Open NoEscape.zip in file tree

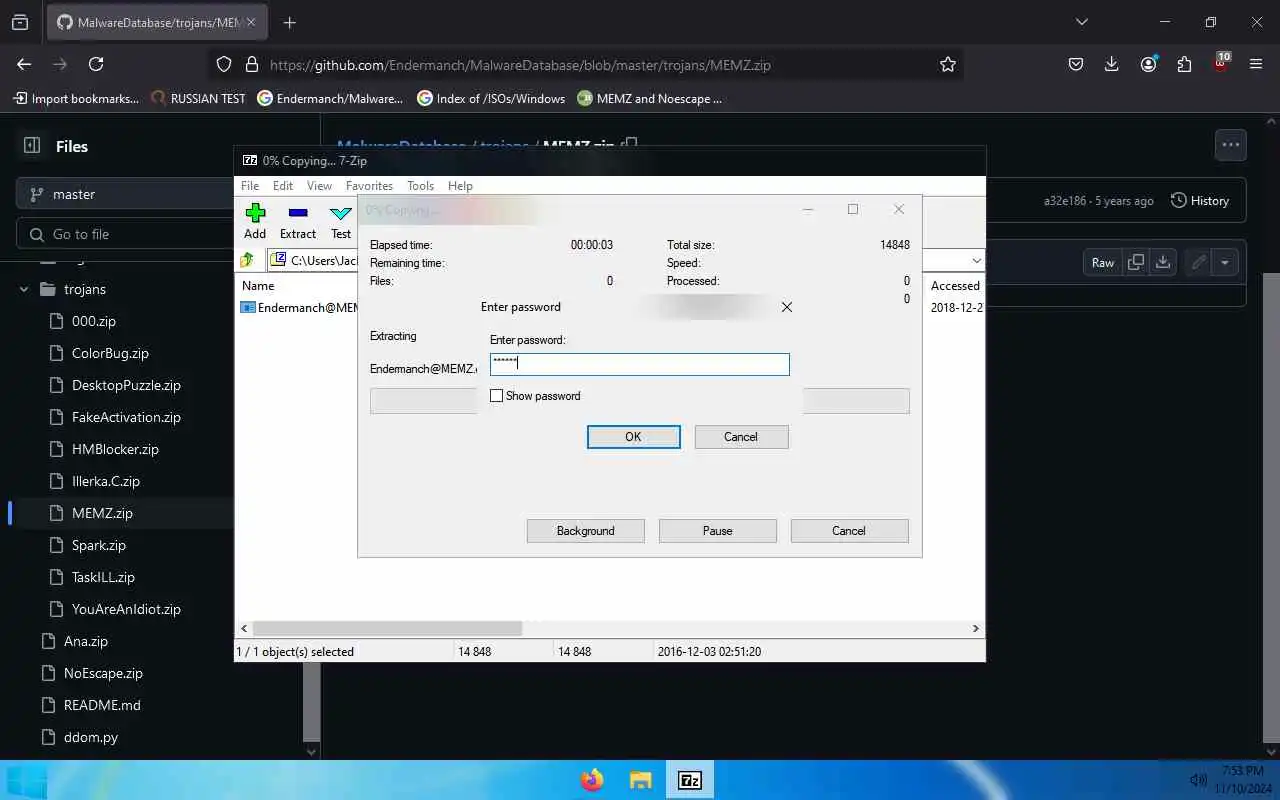103,673
